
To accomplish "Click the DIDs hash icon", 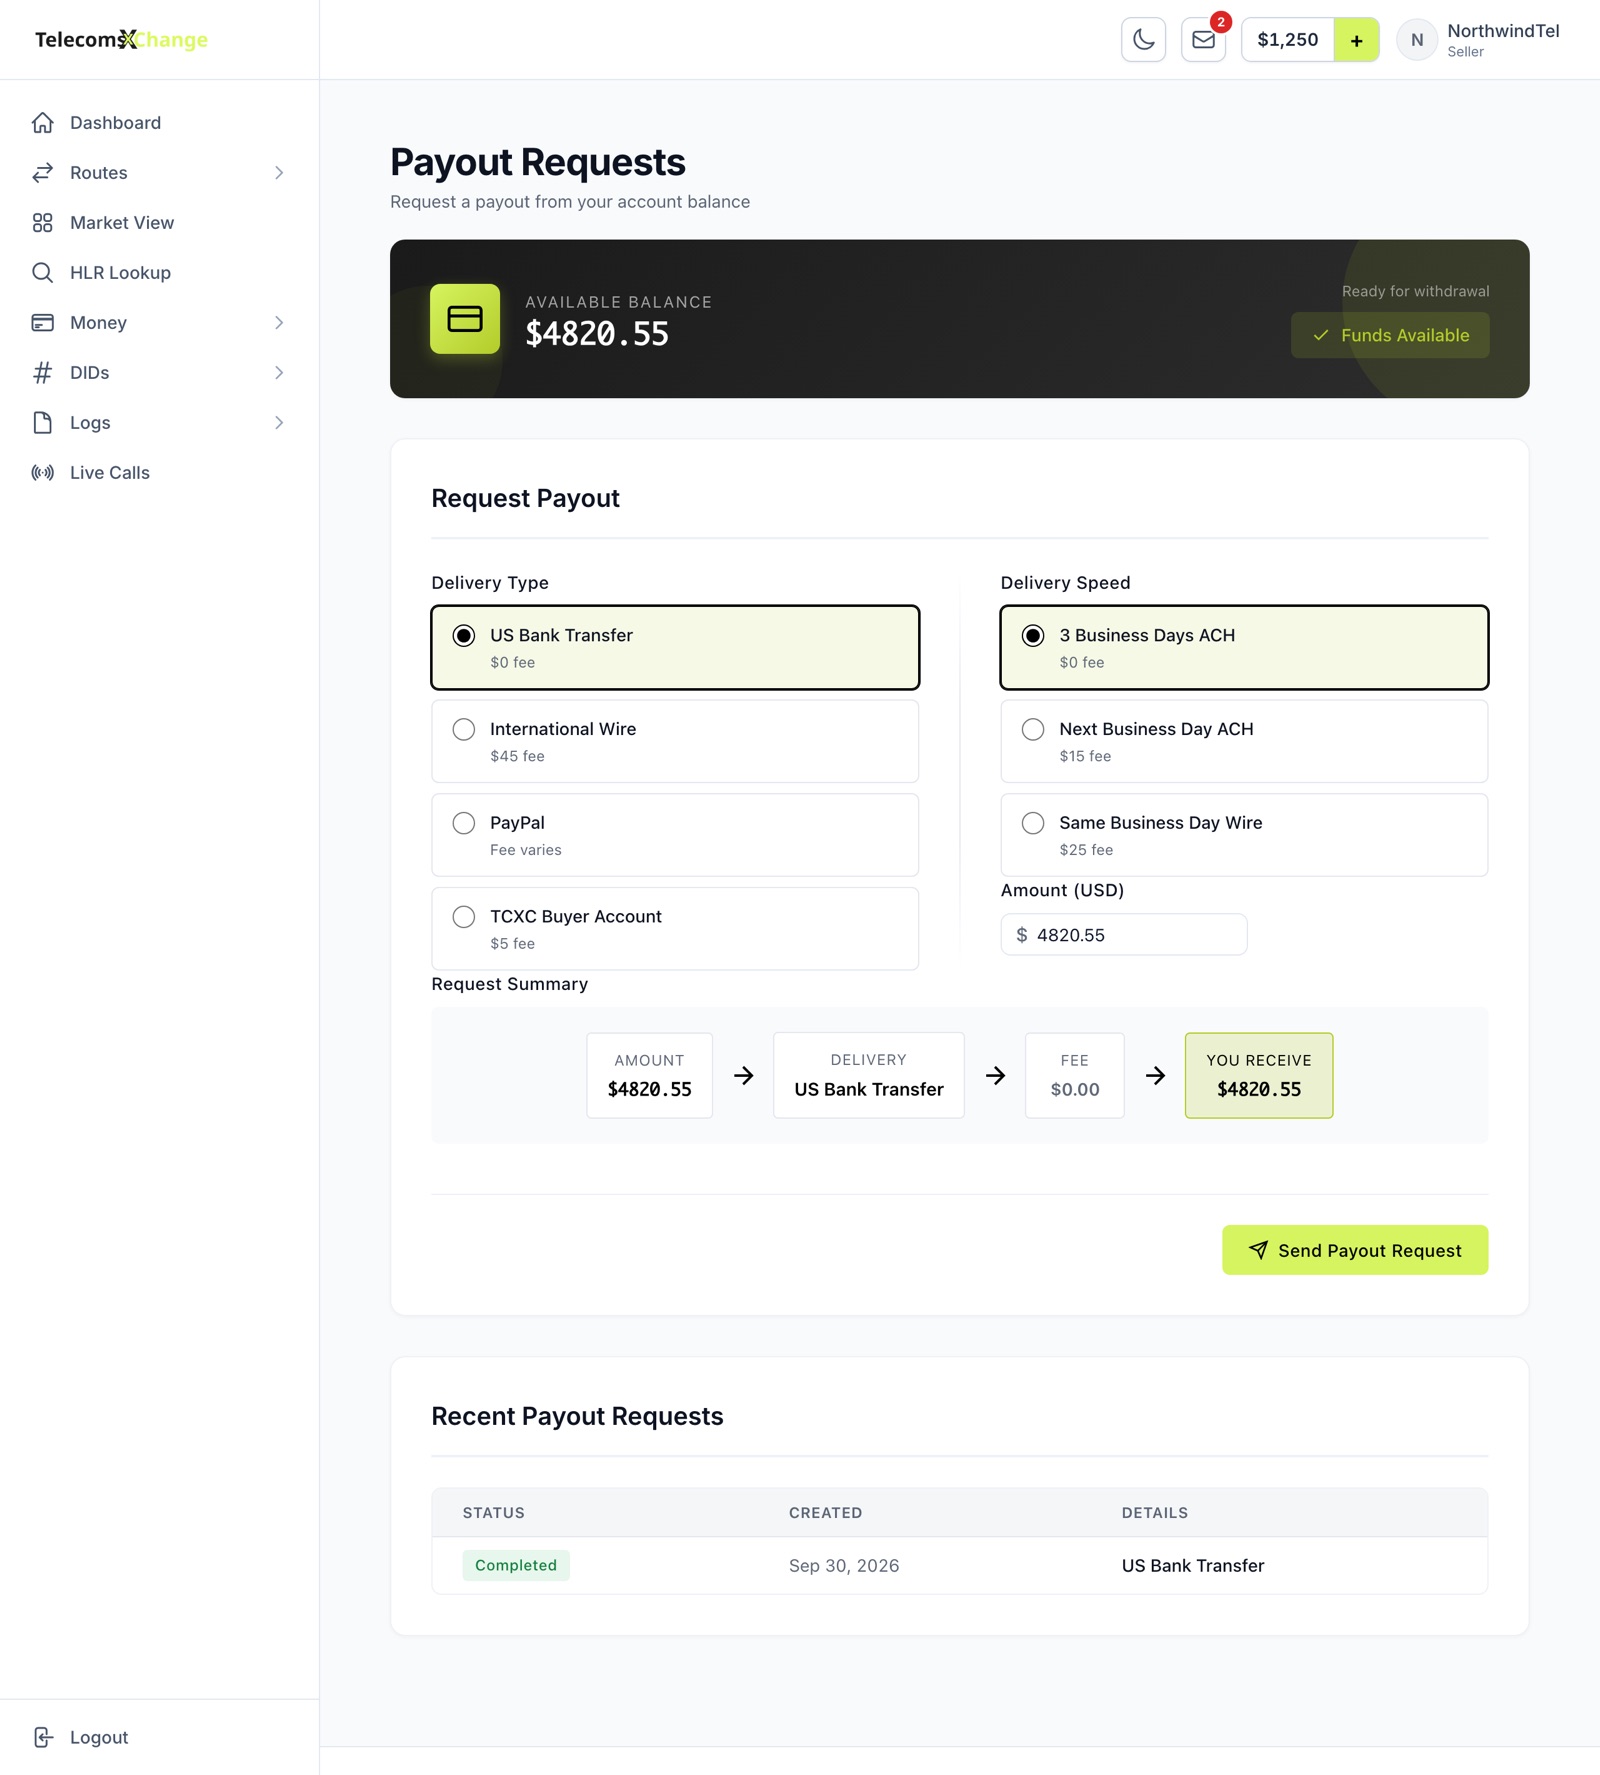I will [42, 373].
